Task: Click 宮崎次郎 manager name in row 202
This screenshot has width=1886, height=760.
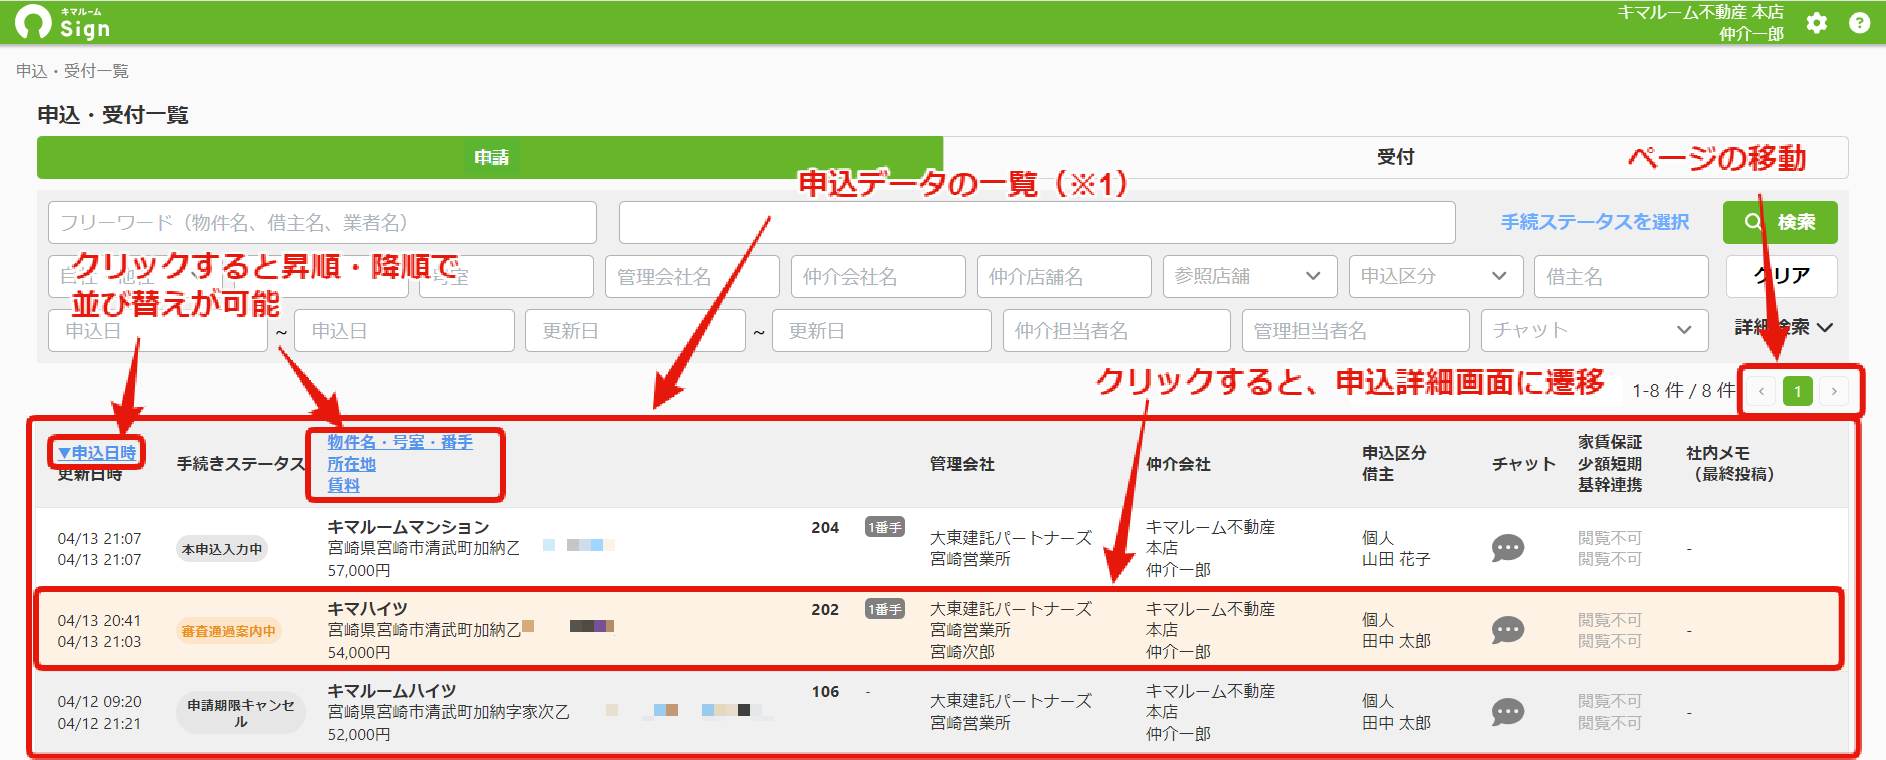Action: pyautogui.click(x=962, y=651)
